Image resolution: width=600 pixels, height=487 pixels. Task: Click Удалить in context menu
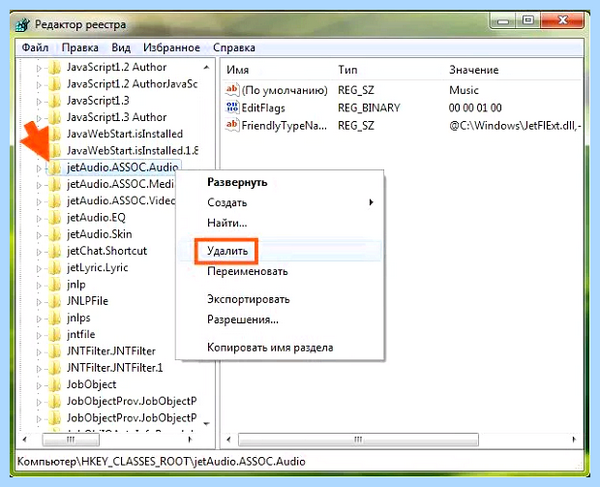[227, 251]
